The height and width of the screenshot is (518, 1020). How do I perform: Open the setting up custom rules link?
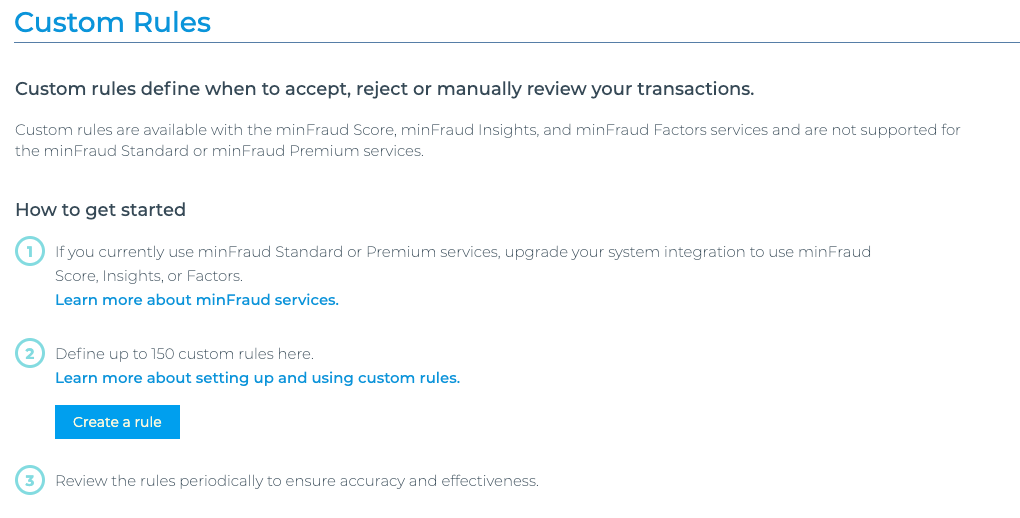tap(257, 378)
